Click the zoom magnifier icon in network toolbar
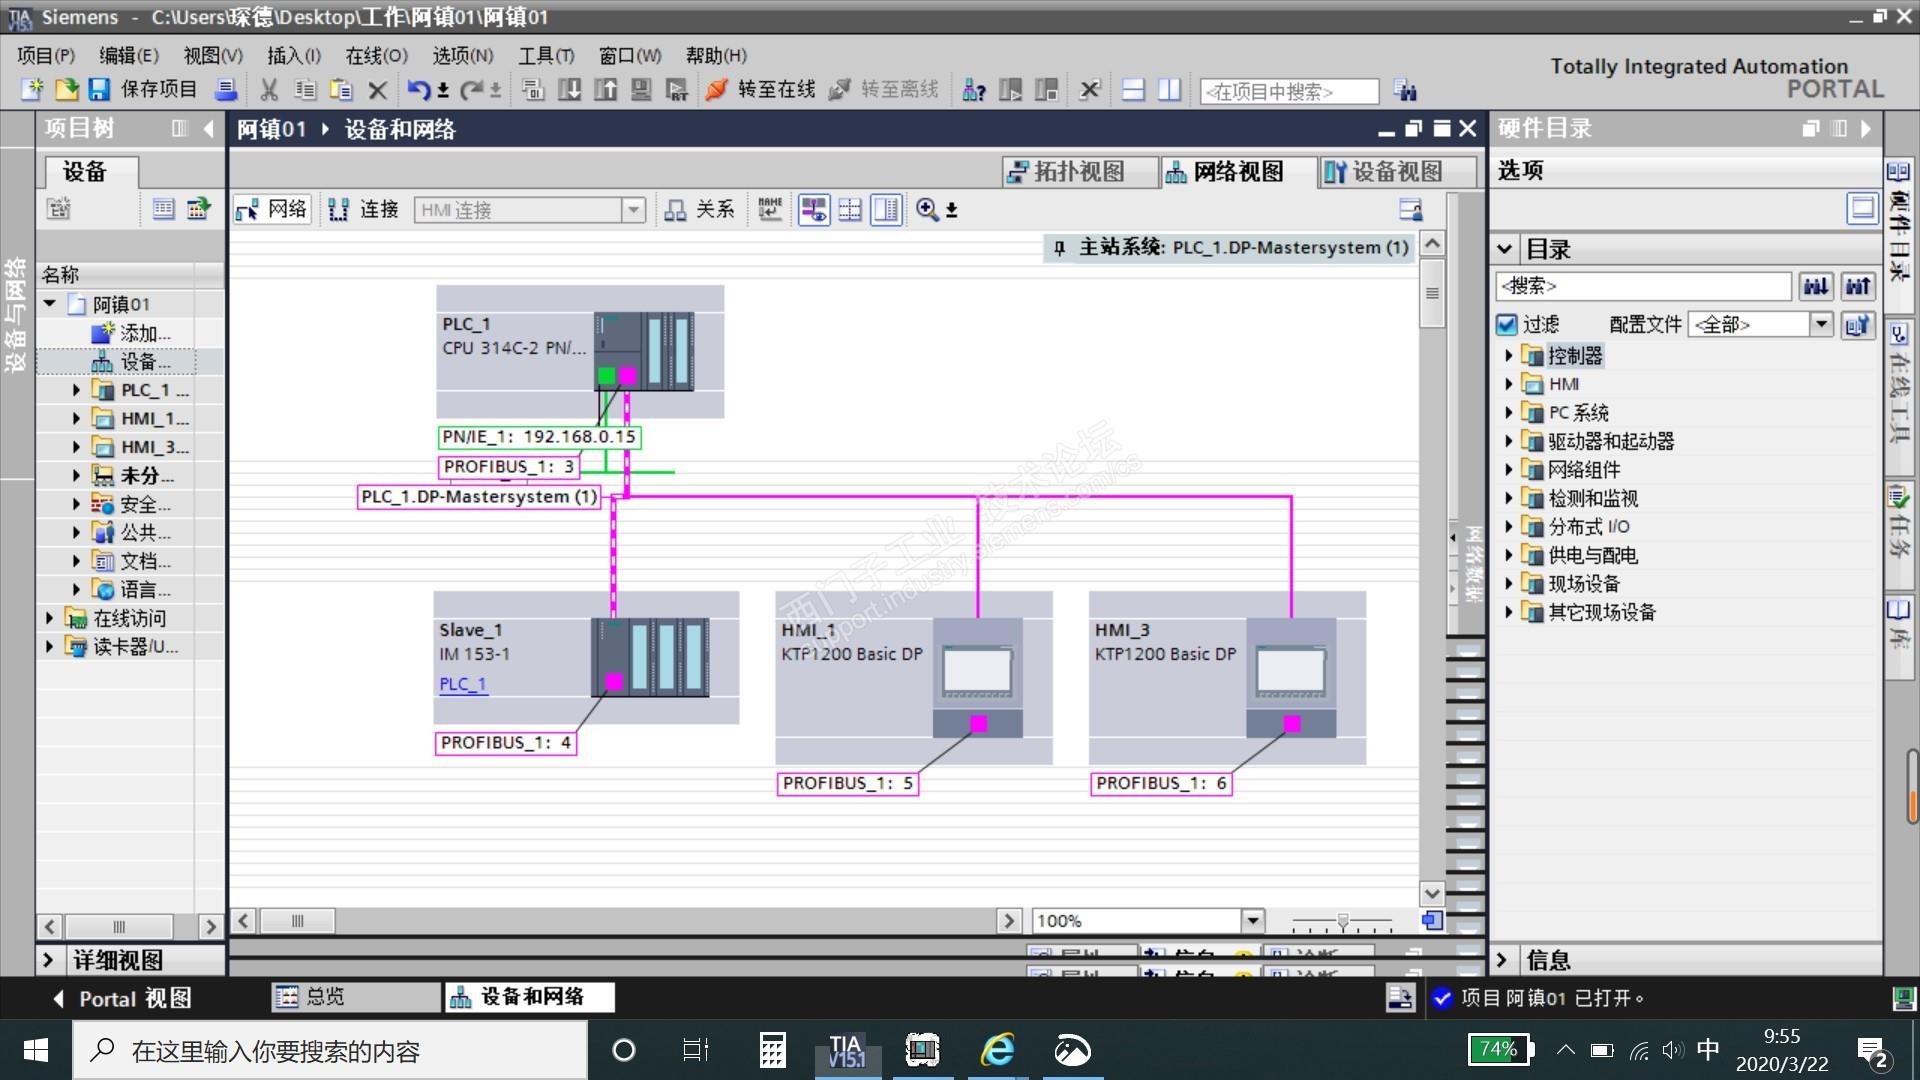The height and width of the screenshot is (1080, 1920). (x=927, y=209)
